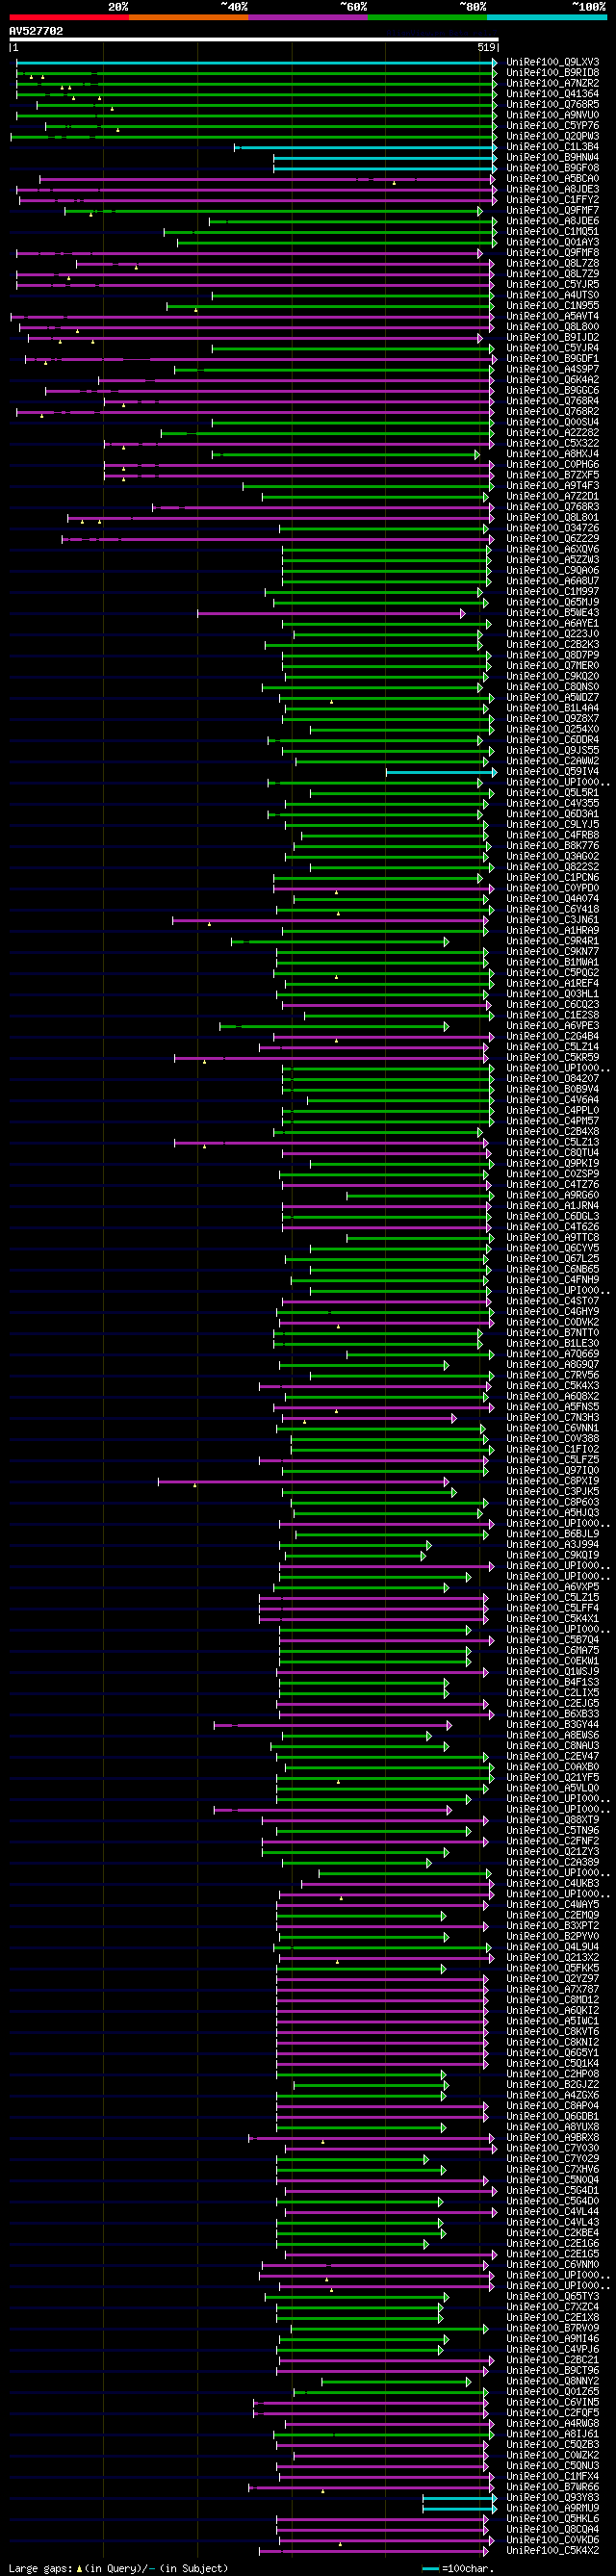Click query end position 519 label
The image size is (616, 2576).
[x=487, y=47]
